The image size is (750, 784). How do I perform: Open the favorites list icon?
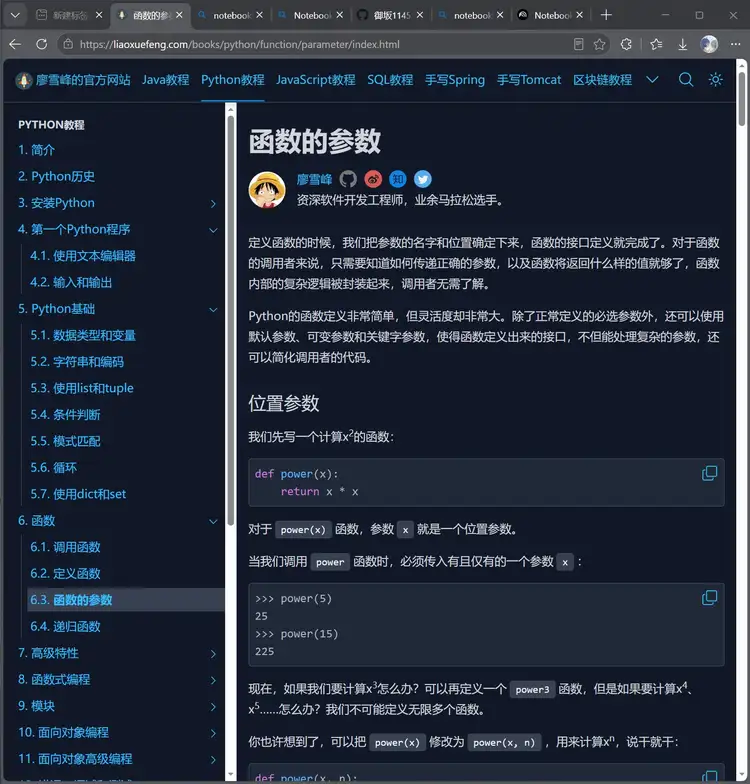click(x=656, y=44)
